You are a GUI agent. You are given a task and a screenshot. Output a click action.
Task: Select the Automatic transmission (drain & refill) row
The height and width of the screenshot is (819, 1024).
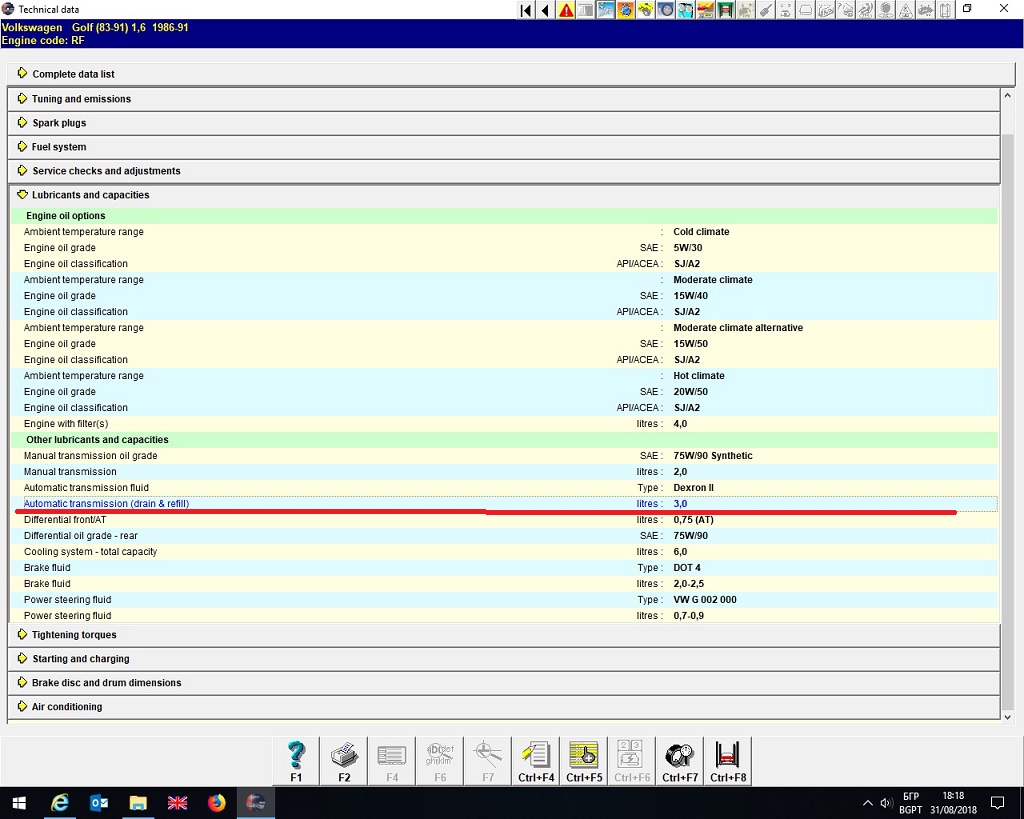[x=107, y=504]
